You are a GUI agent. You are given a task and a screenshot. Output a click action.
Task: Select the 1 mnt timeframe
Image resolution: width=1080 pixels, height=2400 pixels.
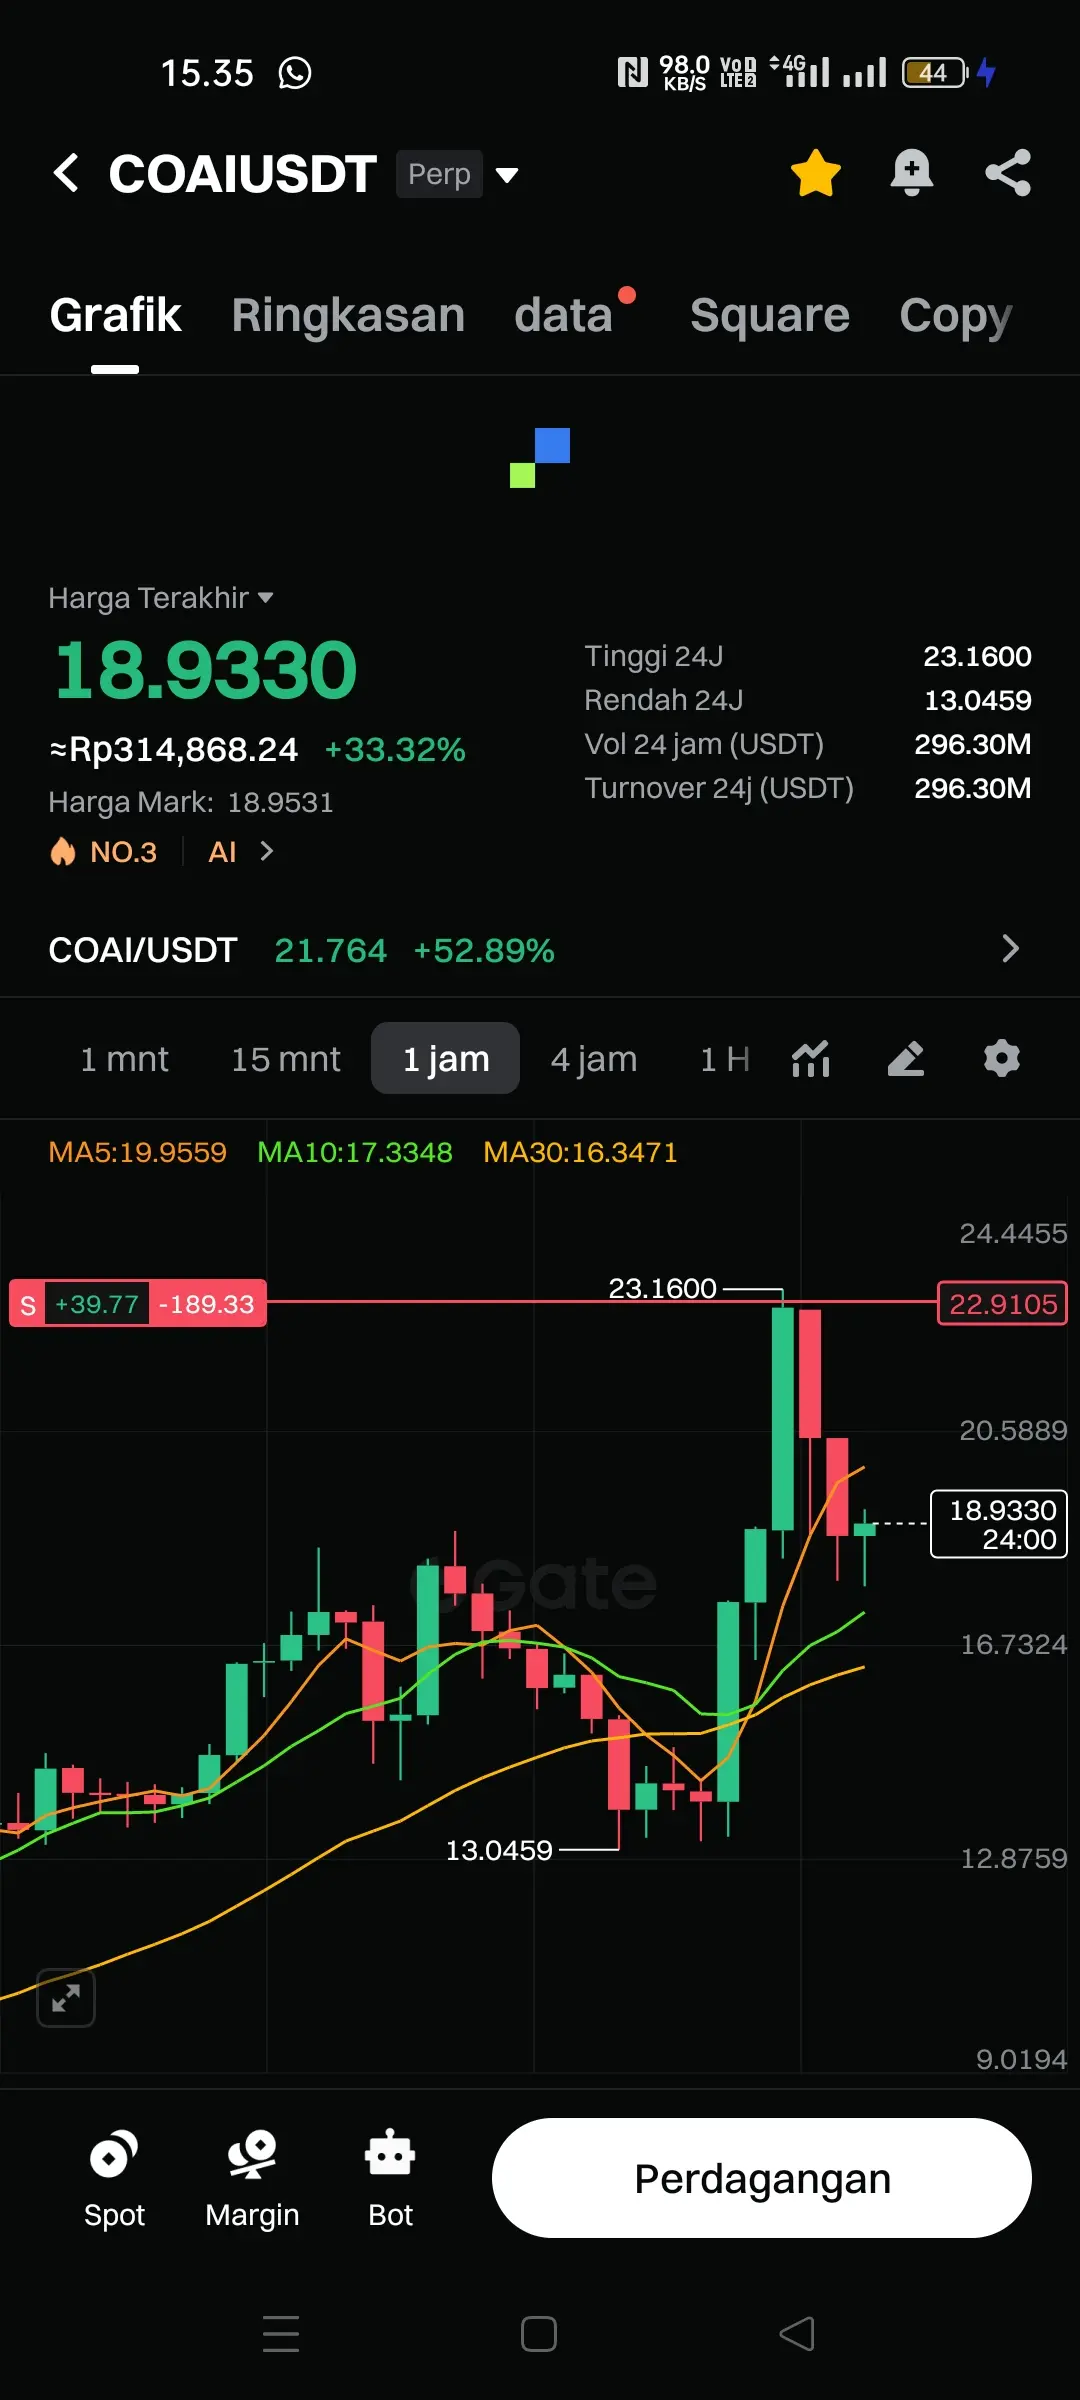pyautogui.click(x=124, y=1059)
